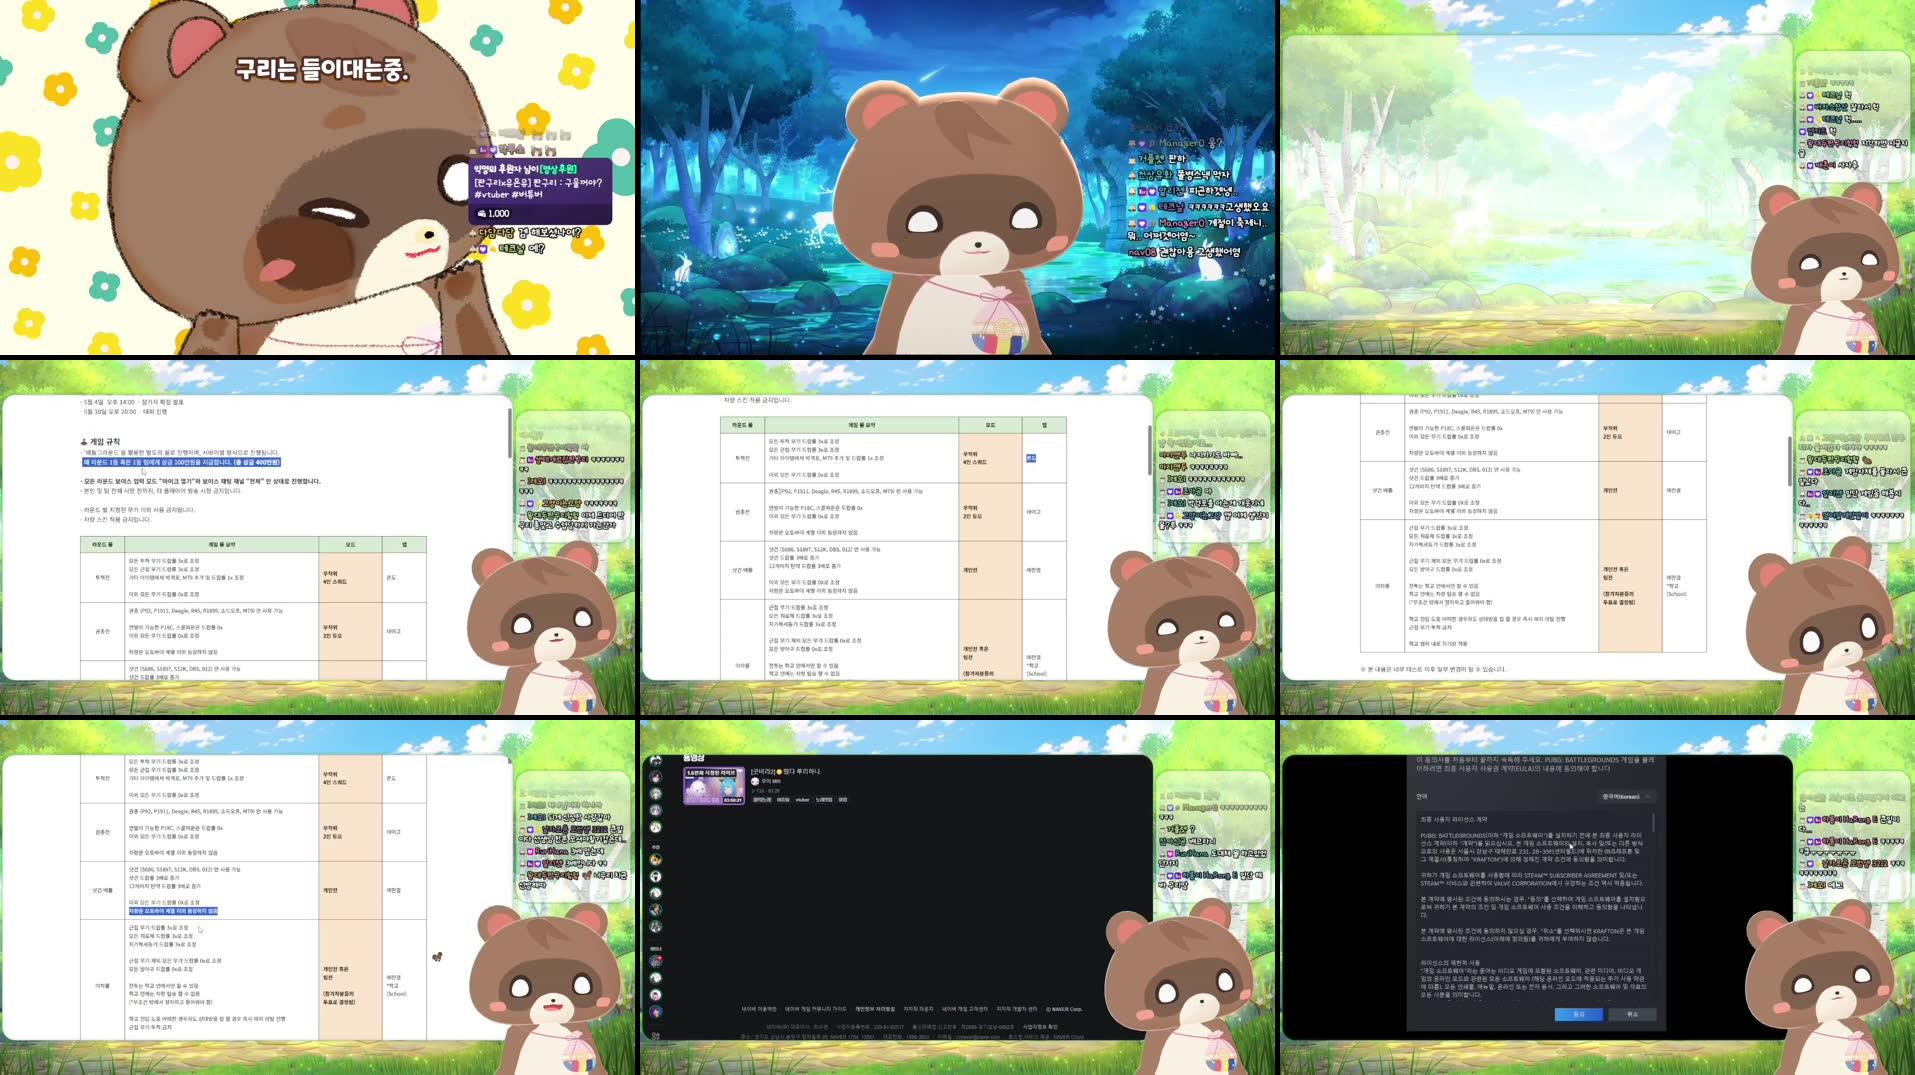Viewport: 1915px width, 1075px height.
Task: Open the 개인정보 처리방침 footer link
Action: tap(875, 1009)
